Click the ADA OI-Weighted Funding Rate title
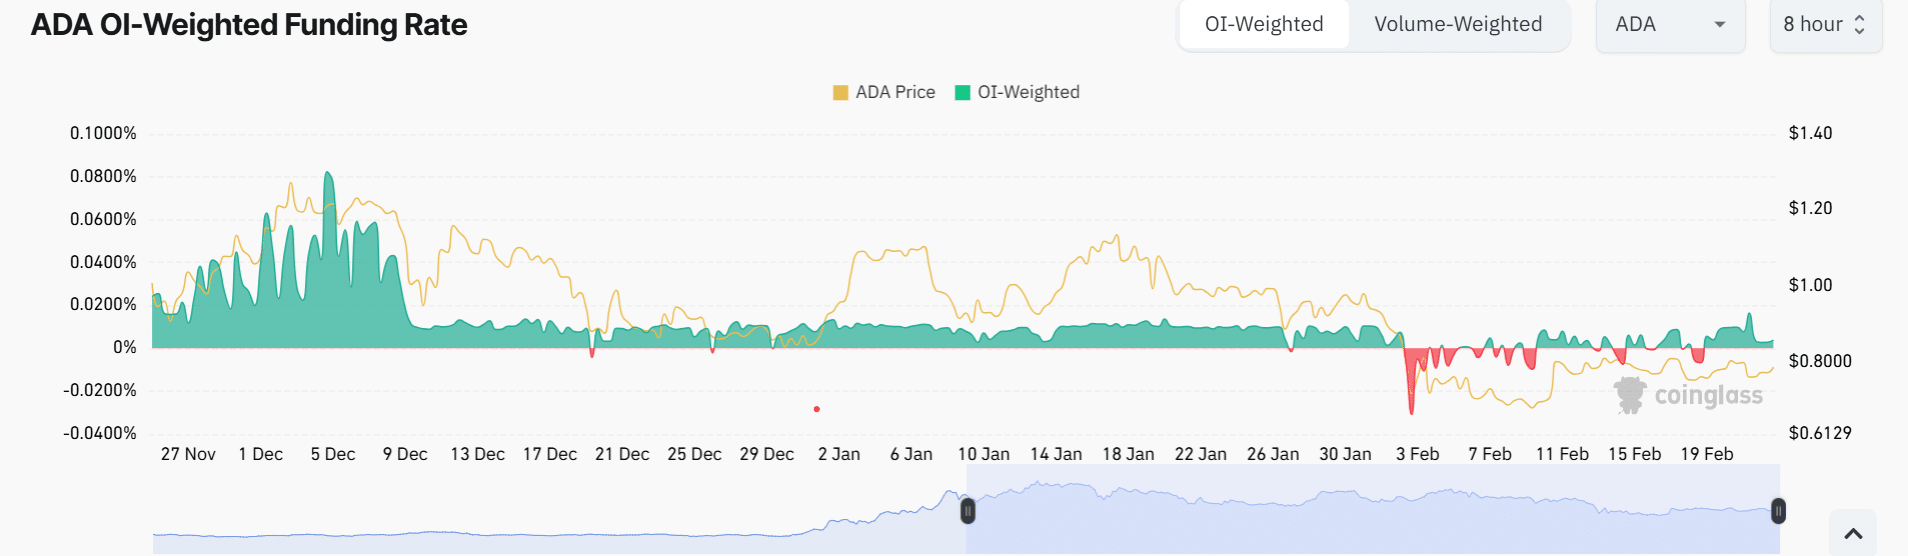This screenshot has height=556, width=1908. click(249, 25)
